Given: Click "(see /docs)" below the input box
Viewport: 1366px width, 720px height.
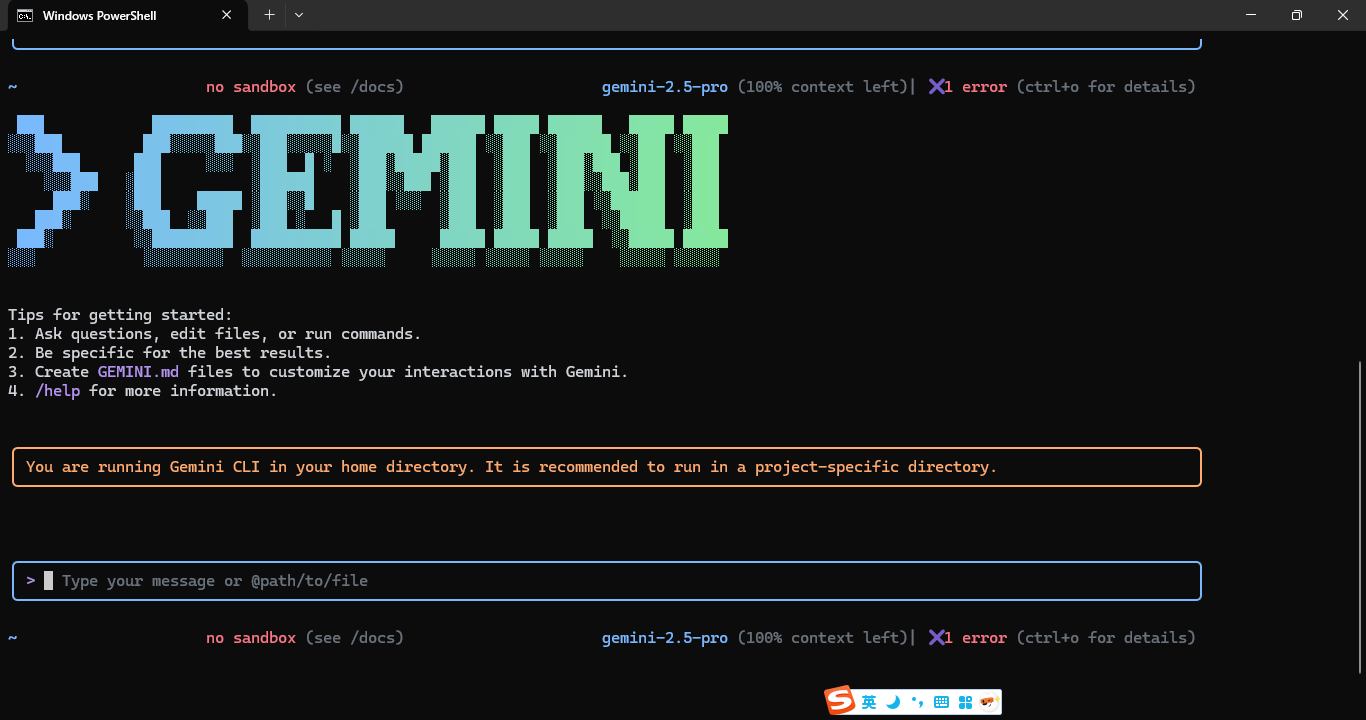Looking at the screenshot, I should point(354,638).
